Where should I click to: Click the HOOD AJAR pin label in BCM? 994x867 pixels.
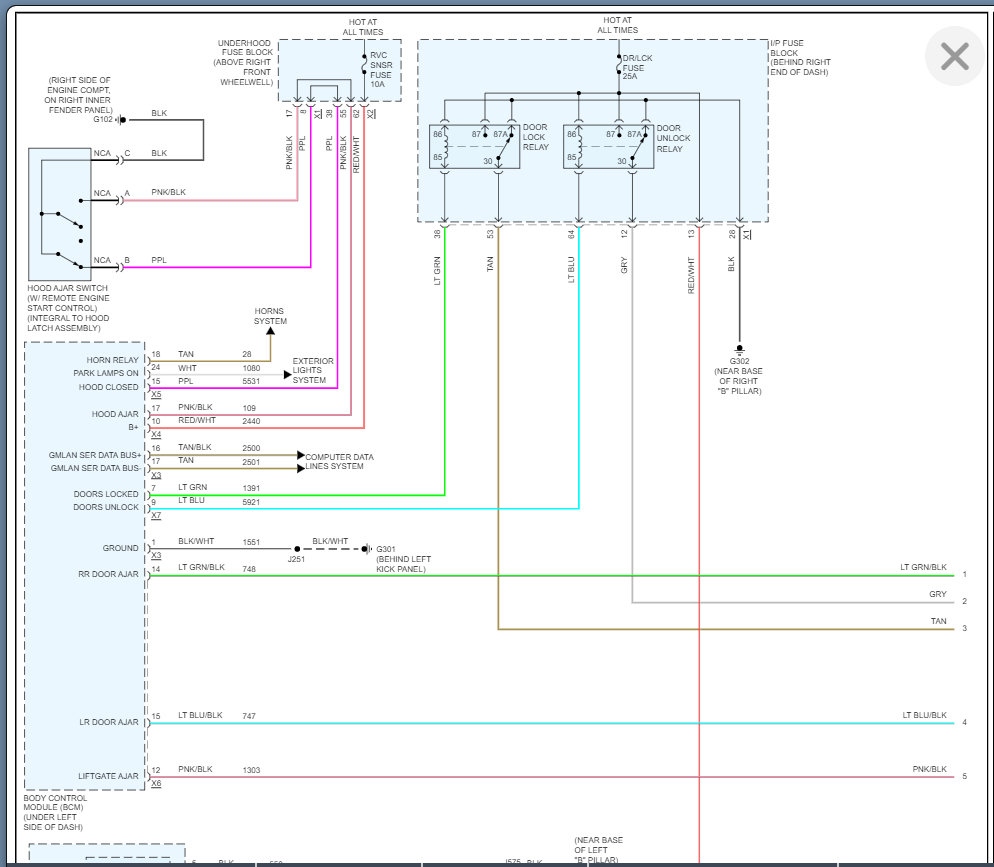[115, 414]
